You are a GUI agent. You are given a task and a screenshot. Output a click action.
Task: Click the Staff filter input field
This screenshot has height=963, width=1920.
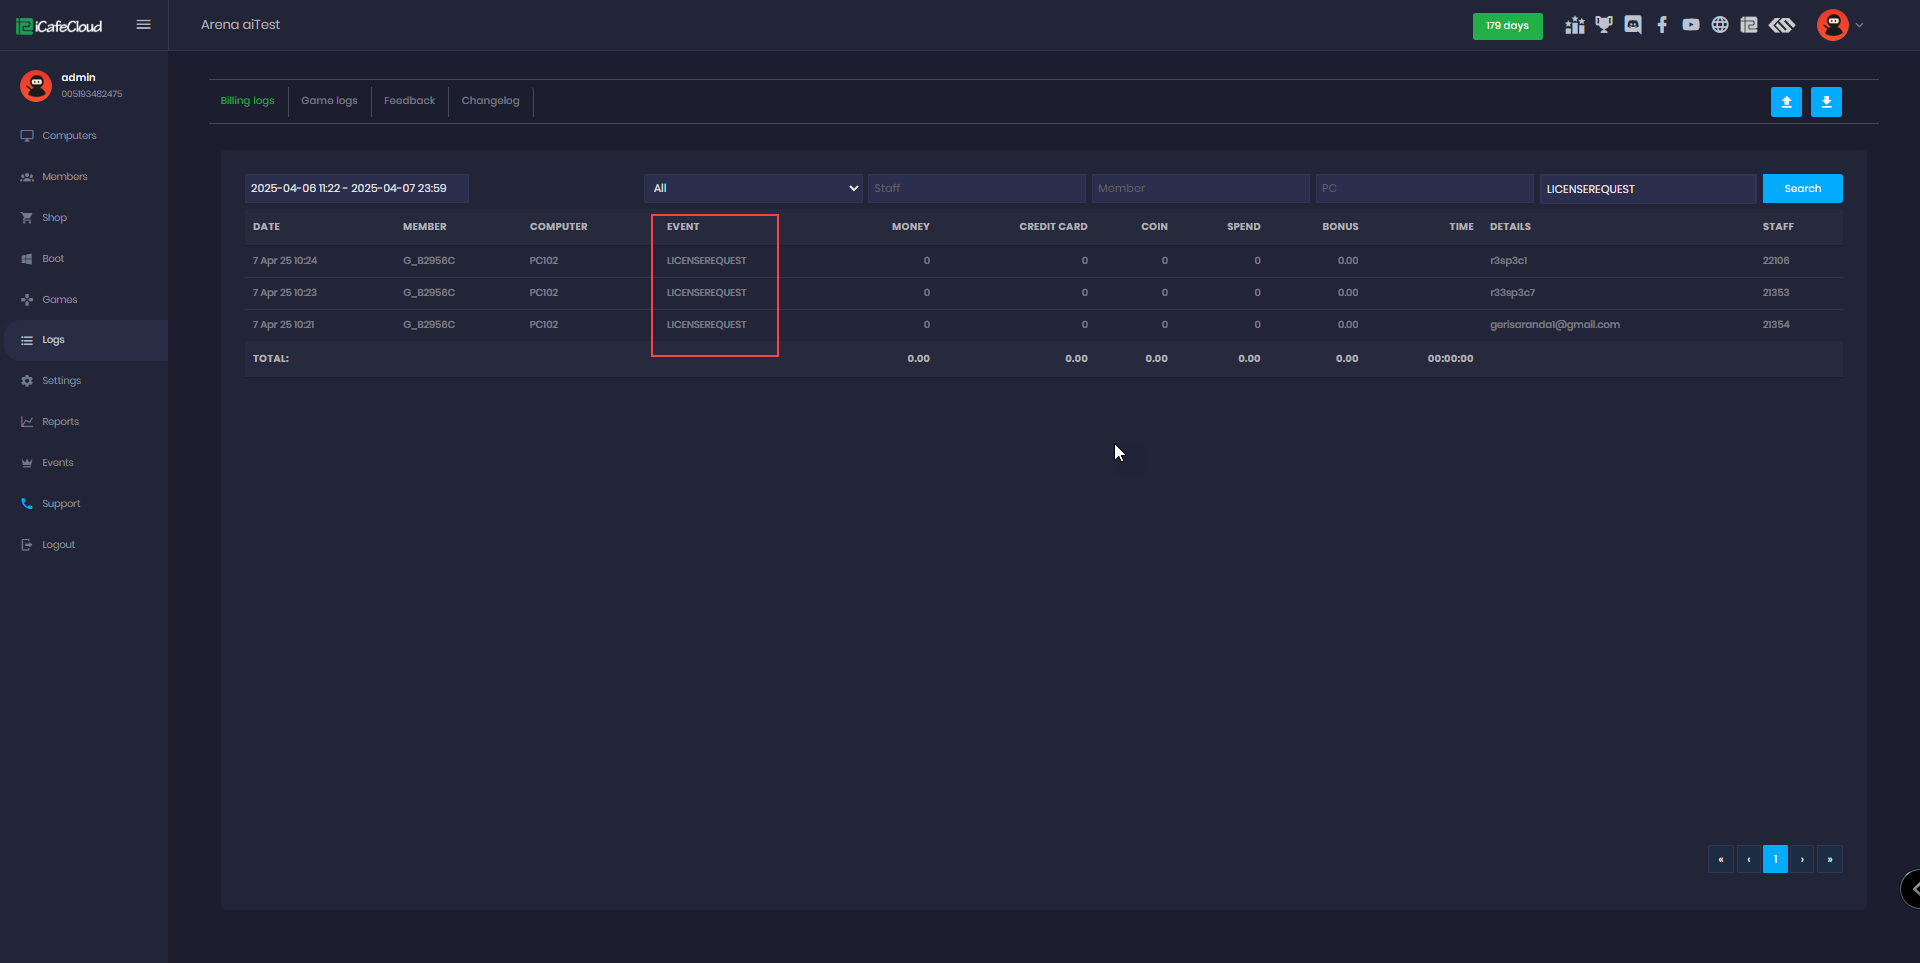pos(976,188)
